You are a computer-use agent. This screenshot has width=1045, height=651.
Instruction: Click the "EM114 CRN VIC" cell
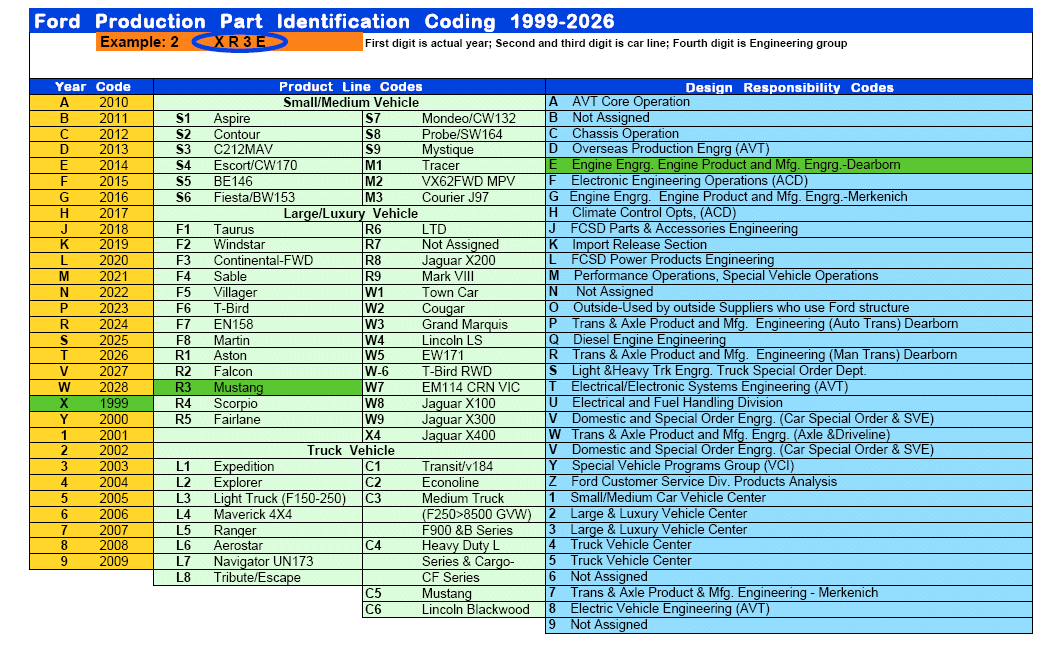click(471, 388)
